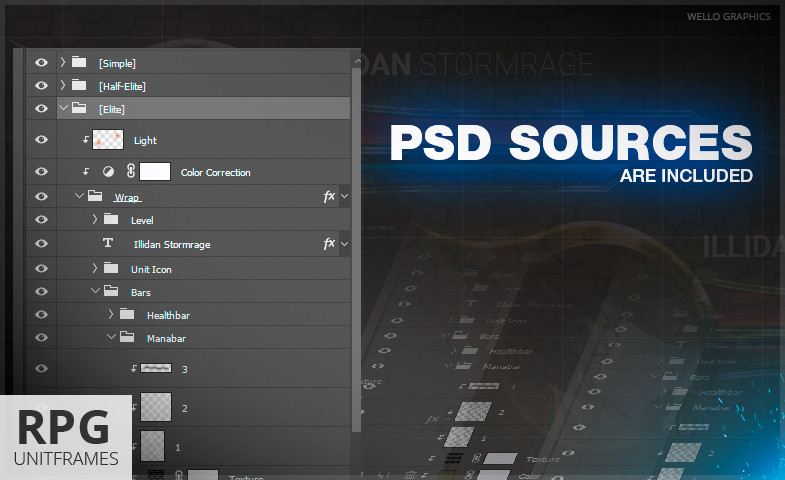
Task: Click clipping arrow on Light layer
Action: pos(86,140)
